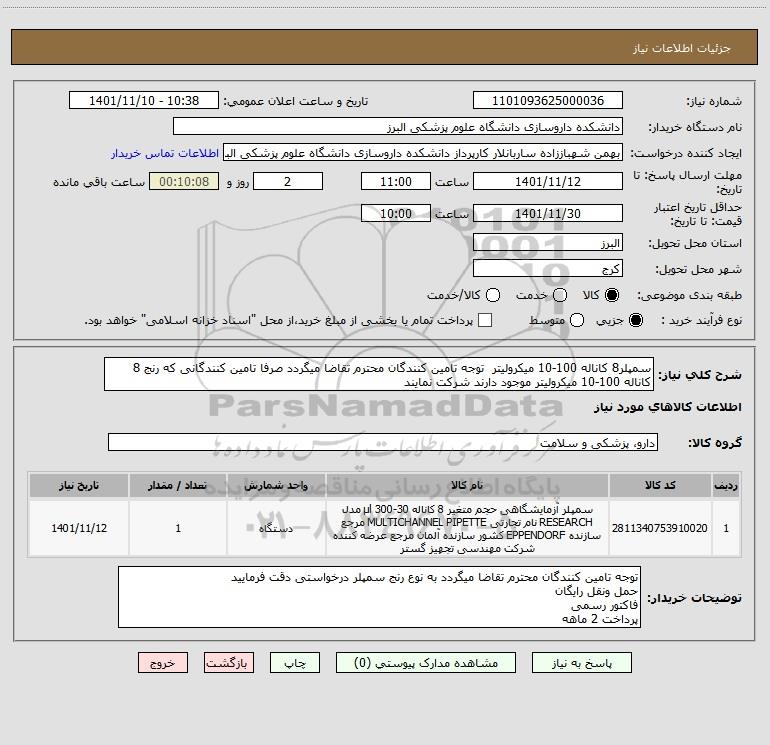Click the remaining time countdown 00:10:08
Screen dimensions: 770x745
tap(184, 181)
